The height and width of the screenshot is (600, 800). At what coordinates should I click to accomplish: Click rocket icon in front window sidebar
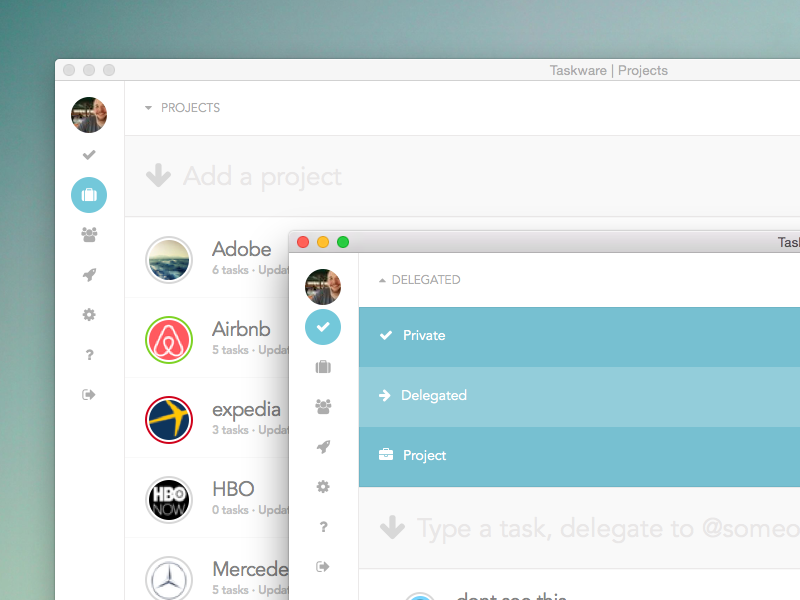pos(323,447)
